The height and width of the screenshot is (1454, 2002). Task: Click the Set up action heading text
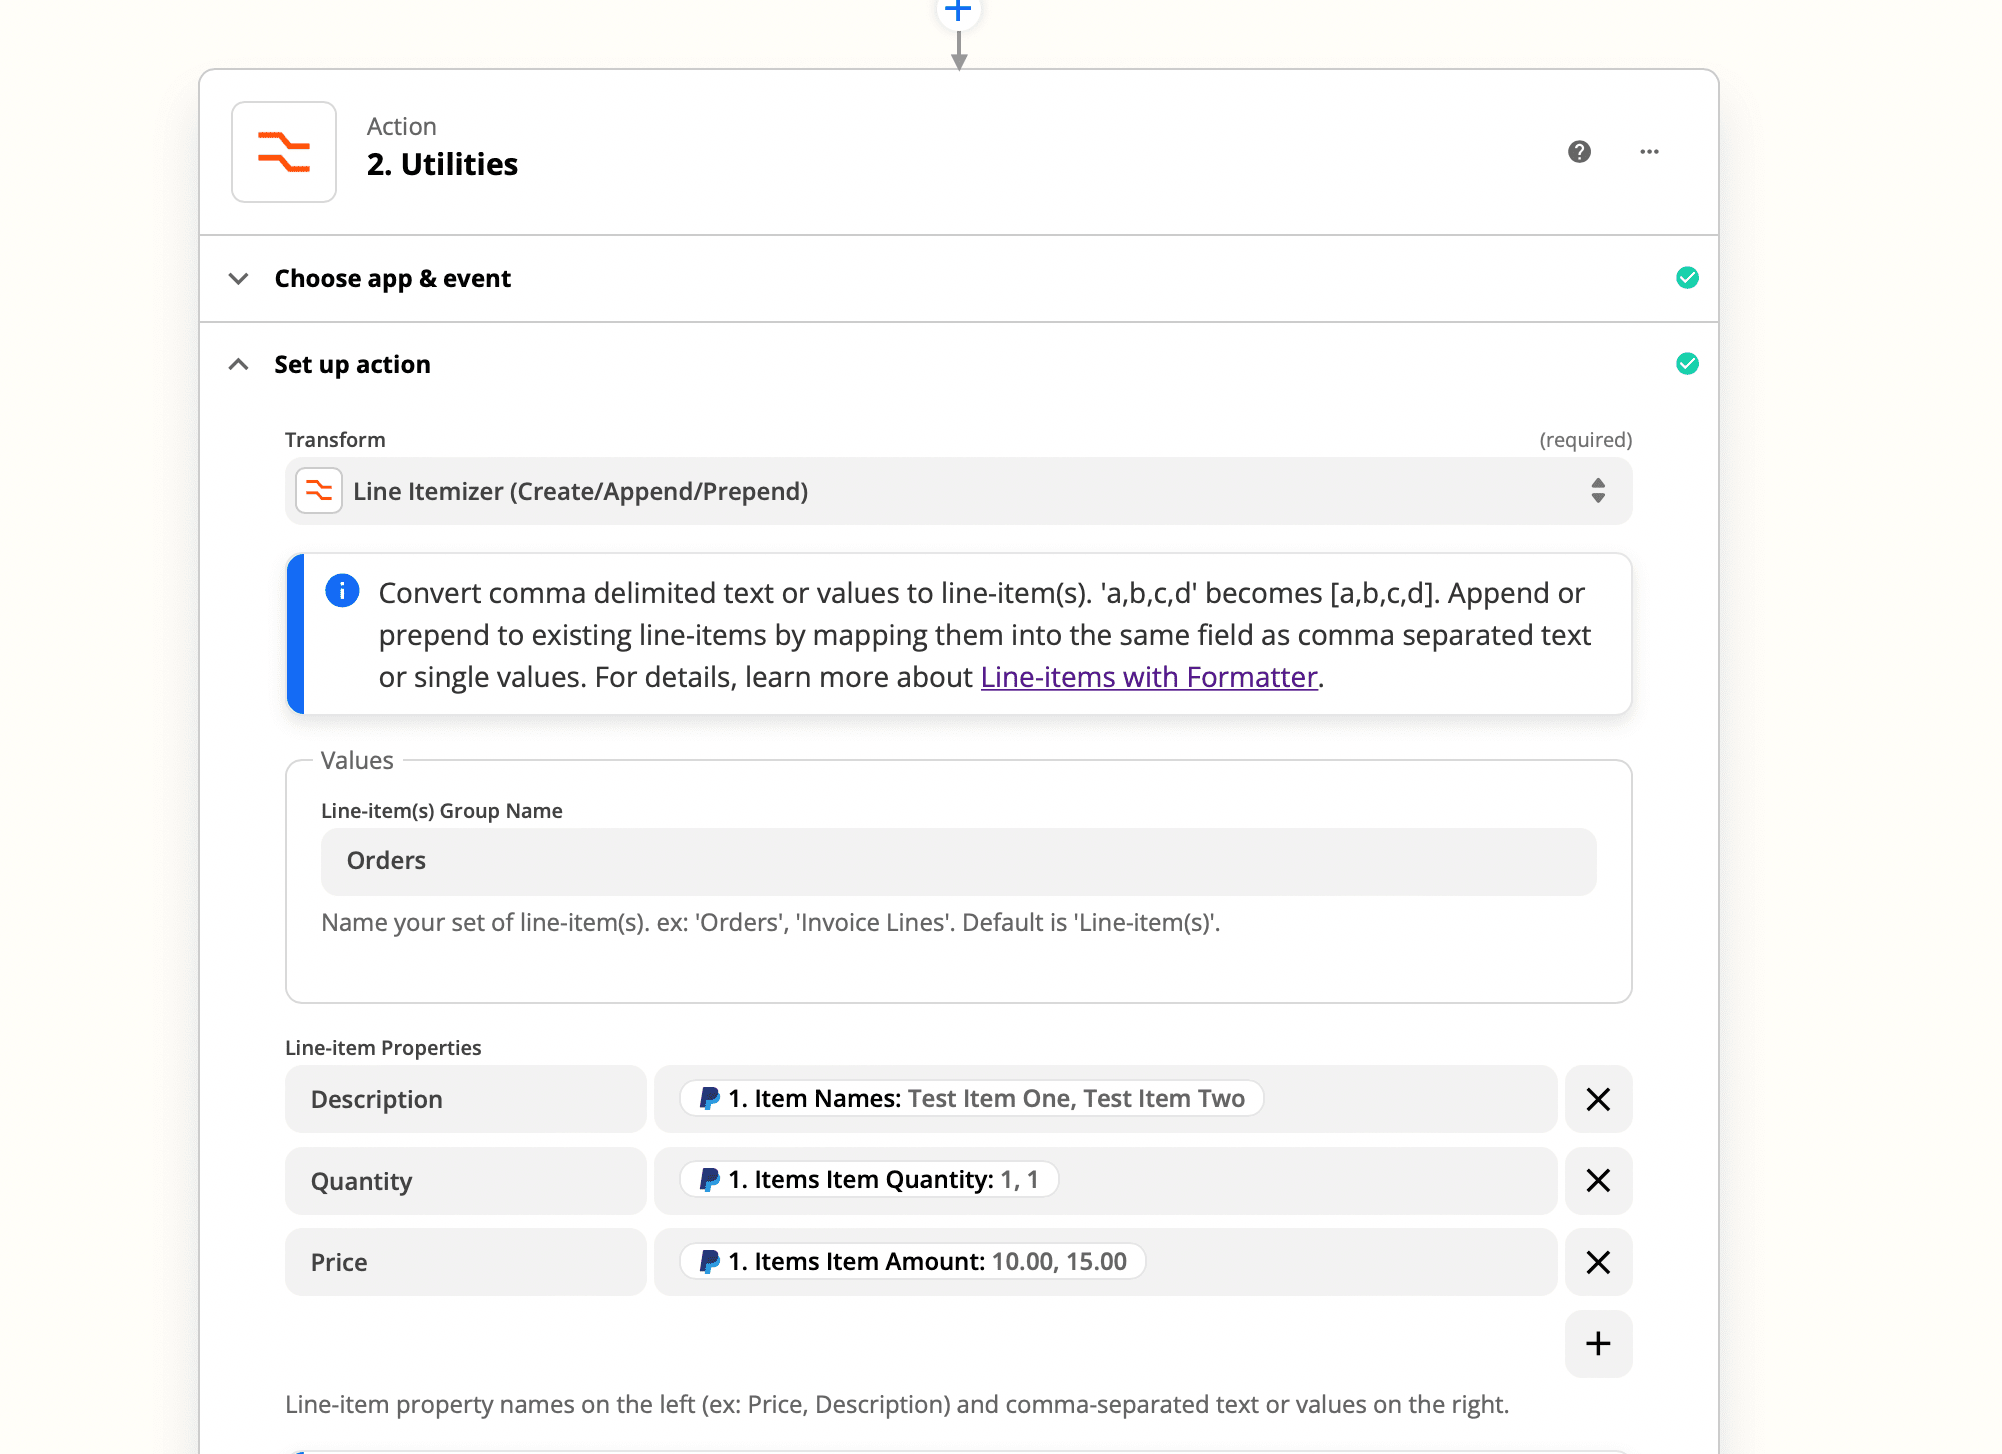(352, 364)
